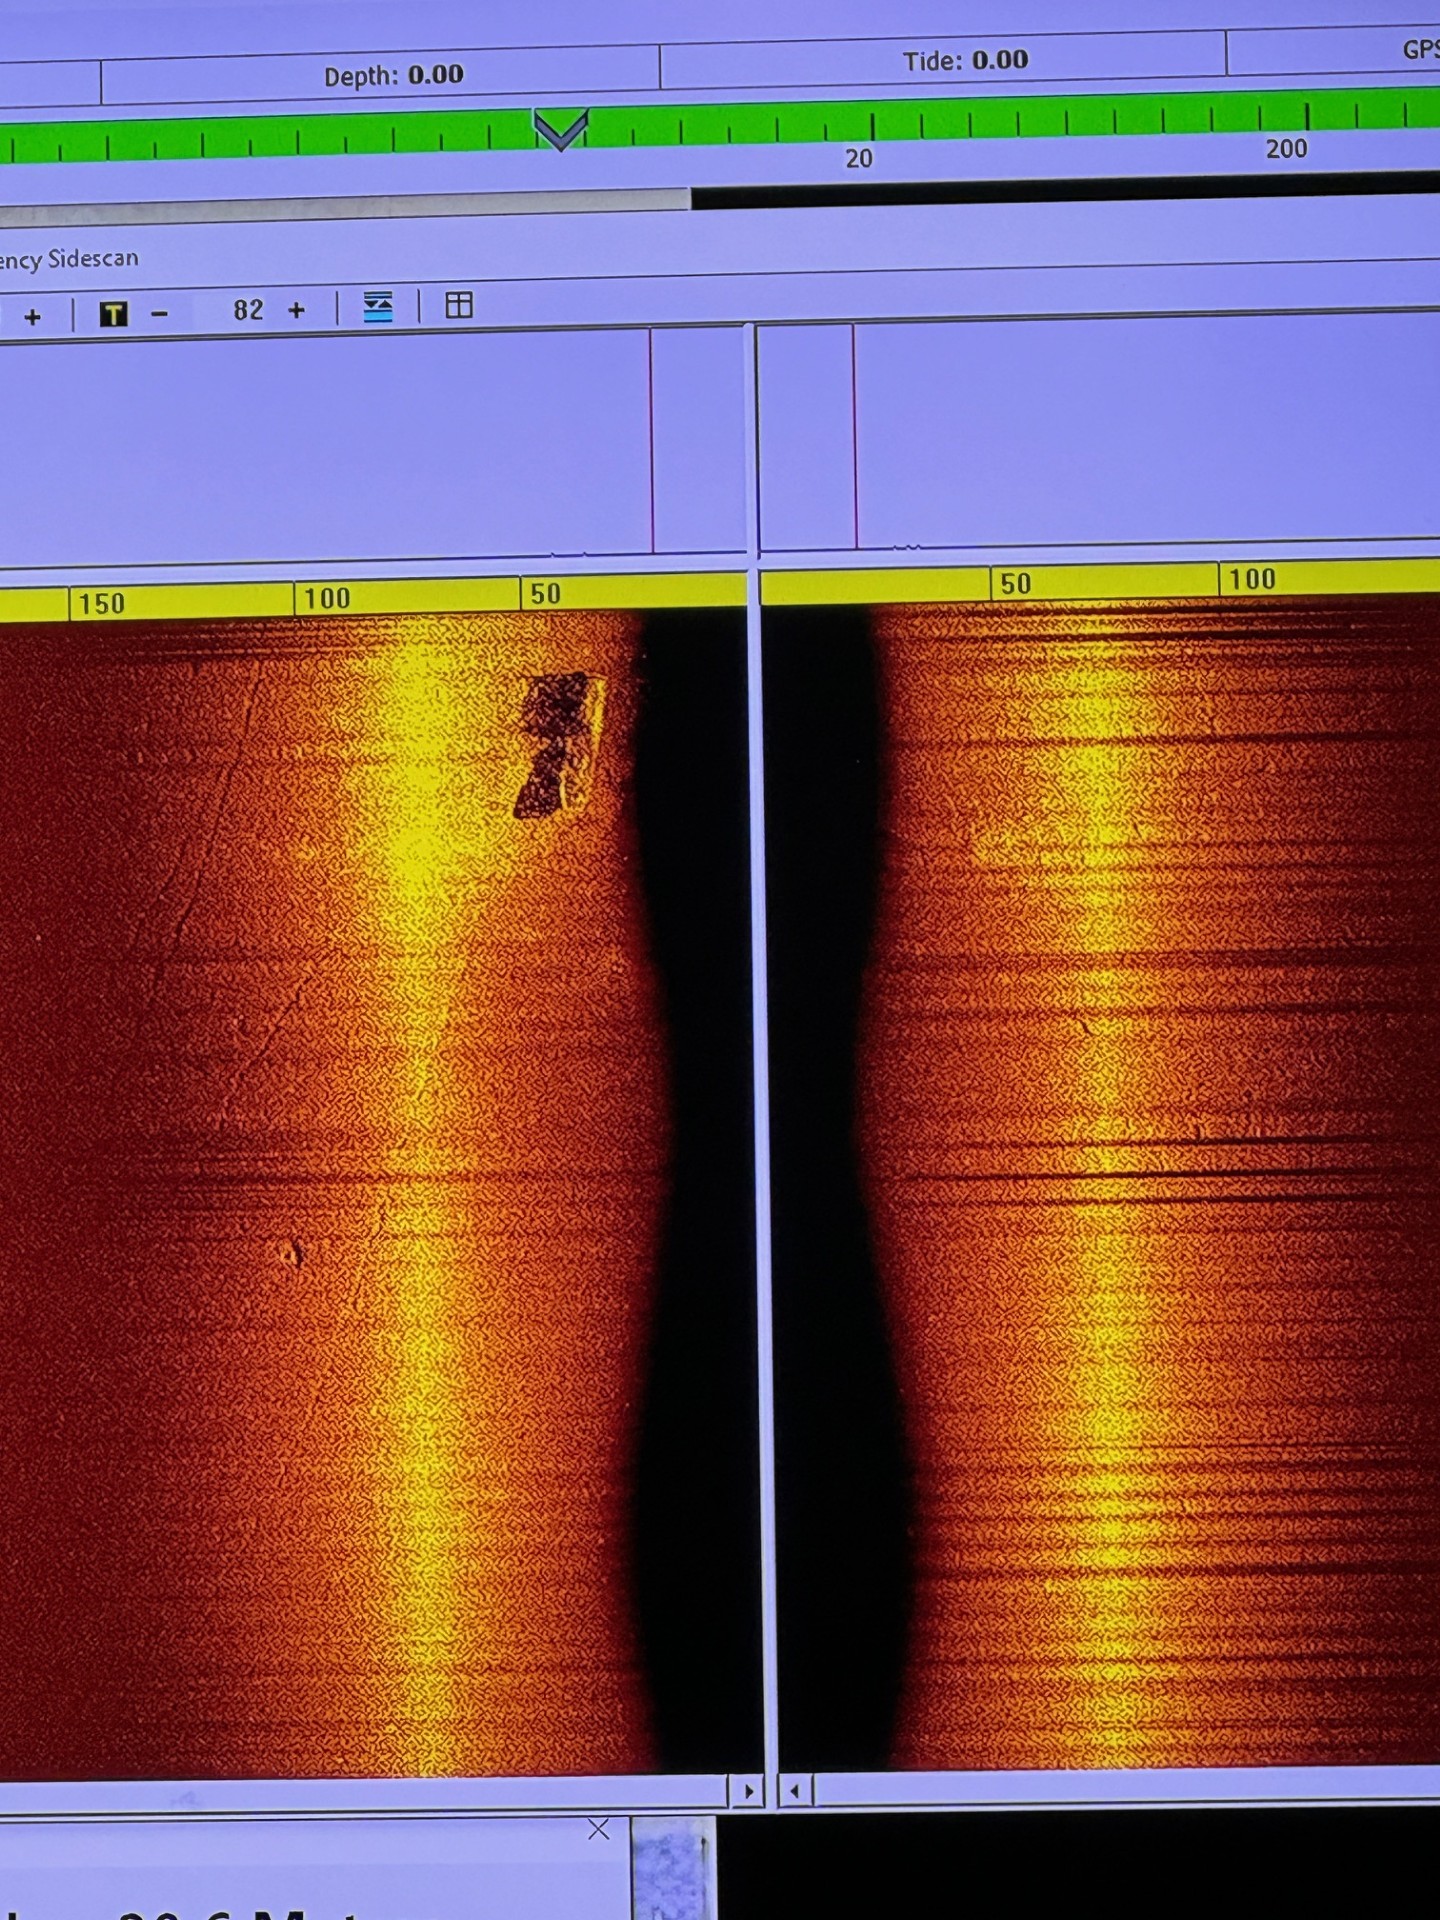Click the 50 mark on right range ruler
Viewport: 1440px width, 1920px height.
point(1015,584)
